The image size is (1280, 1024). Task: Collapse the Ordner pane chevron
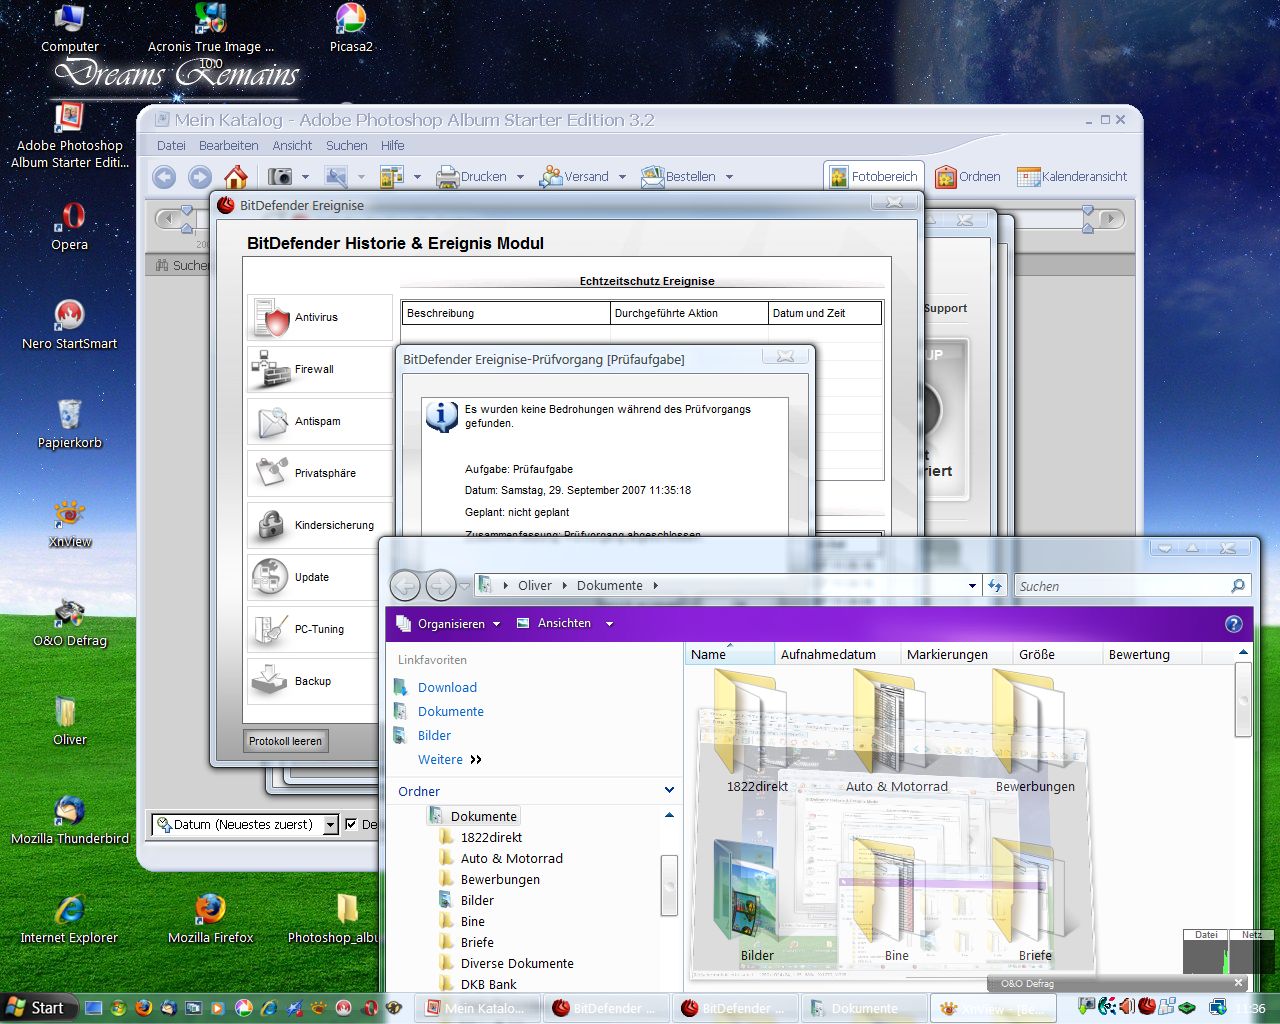tap(669, 790)
